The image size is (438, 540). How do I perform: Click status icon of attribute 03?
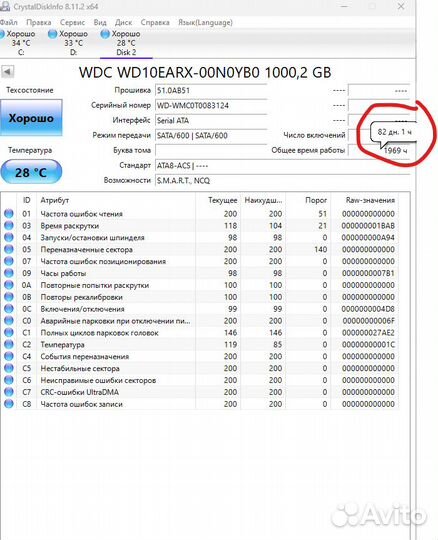click(9, 226)
